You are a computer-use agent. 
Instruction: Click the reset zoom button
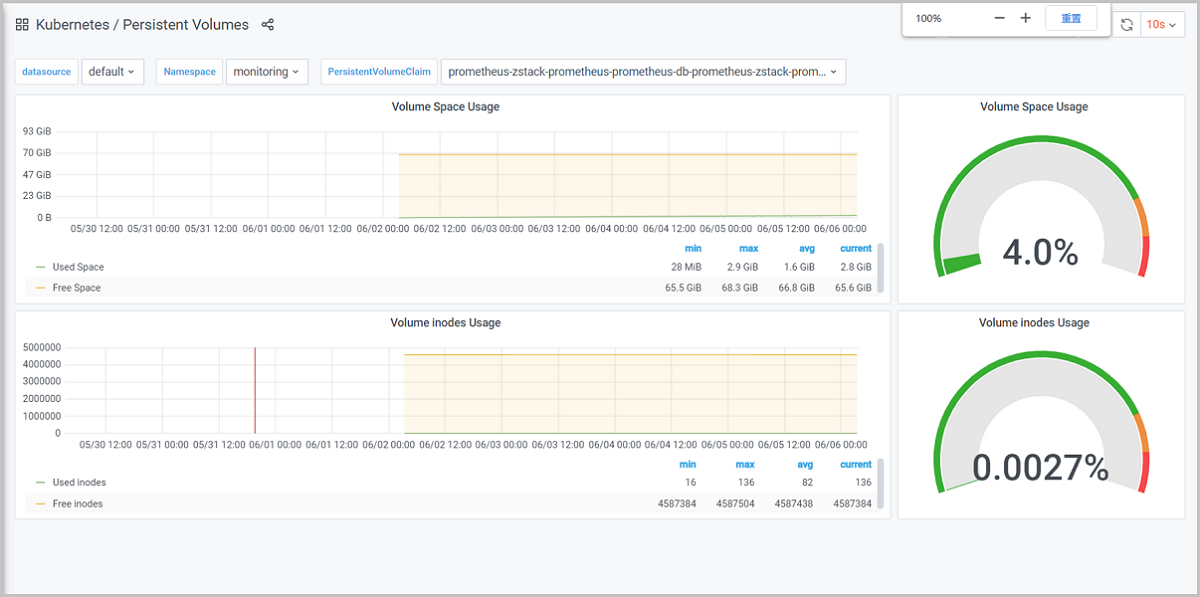(x=1071, y=18)
